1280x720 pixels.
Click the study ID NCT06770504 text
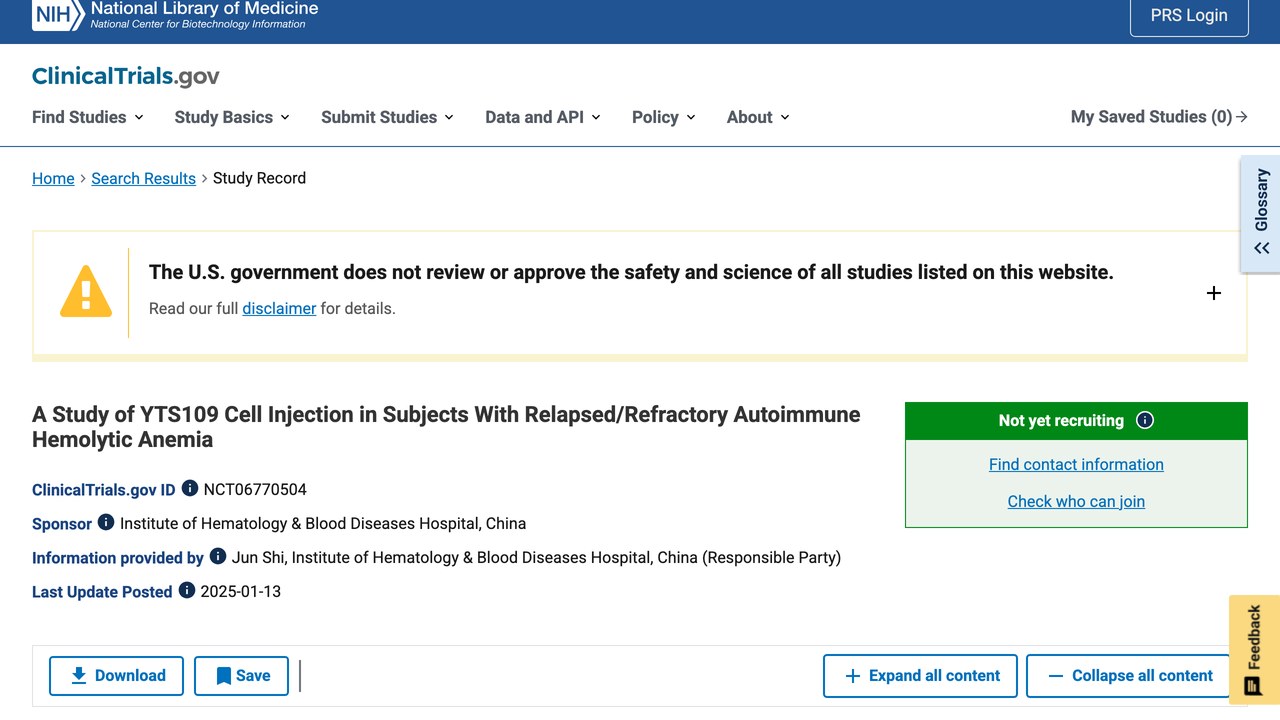pyautogui.click(x=255, y=489)
